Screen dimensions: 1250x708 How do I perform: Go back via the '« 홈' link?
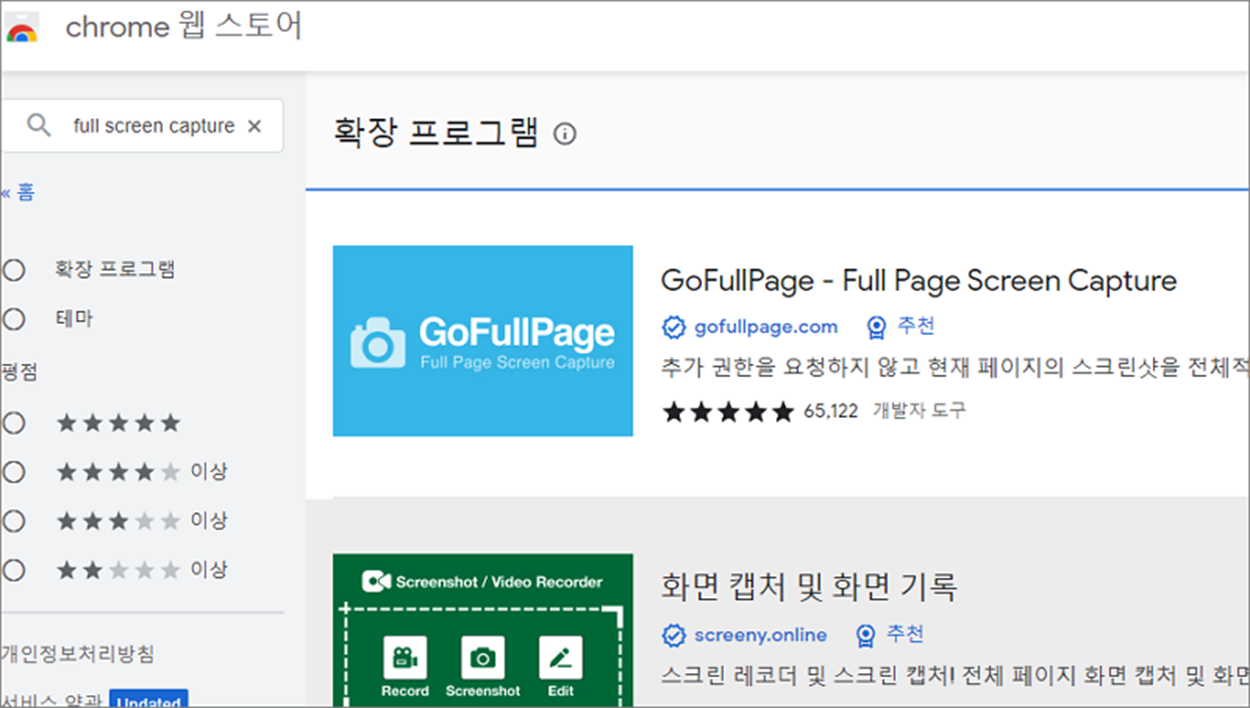(18, 193)
